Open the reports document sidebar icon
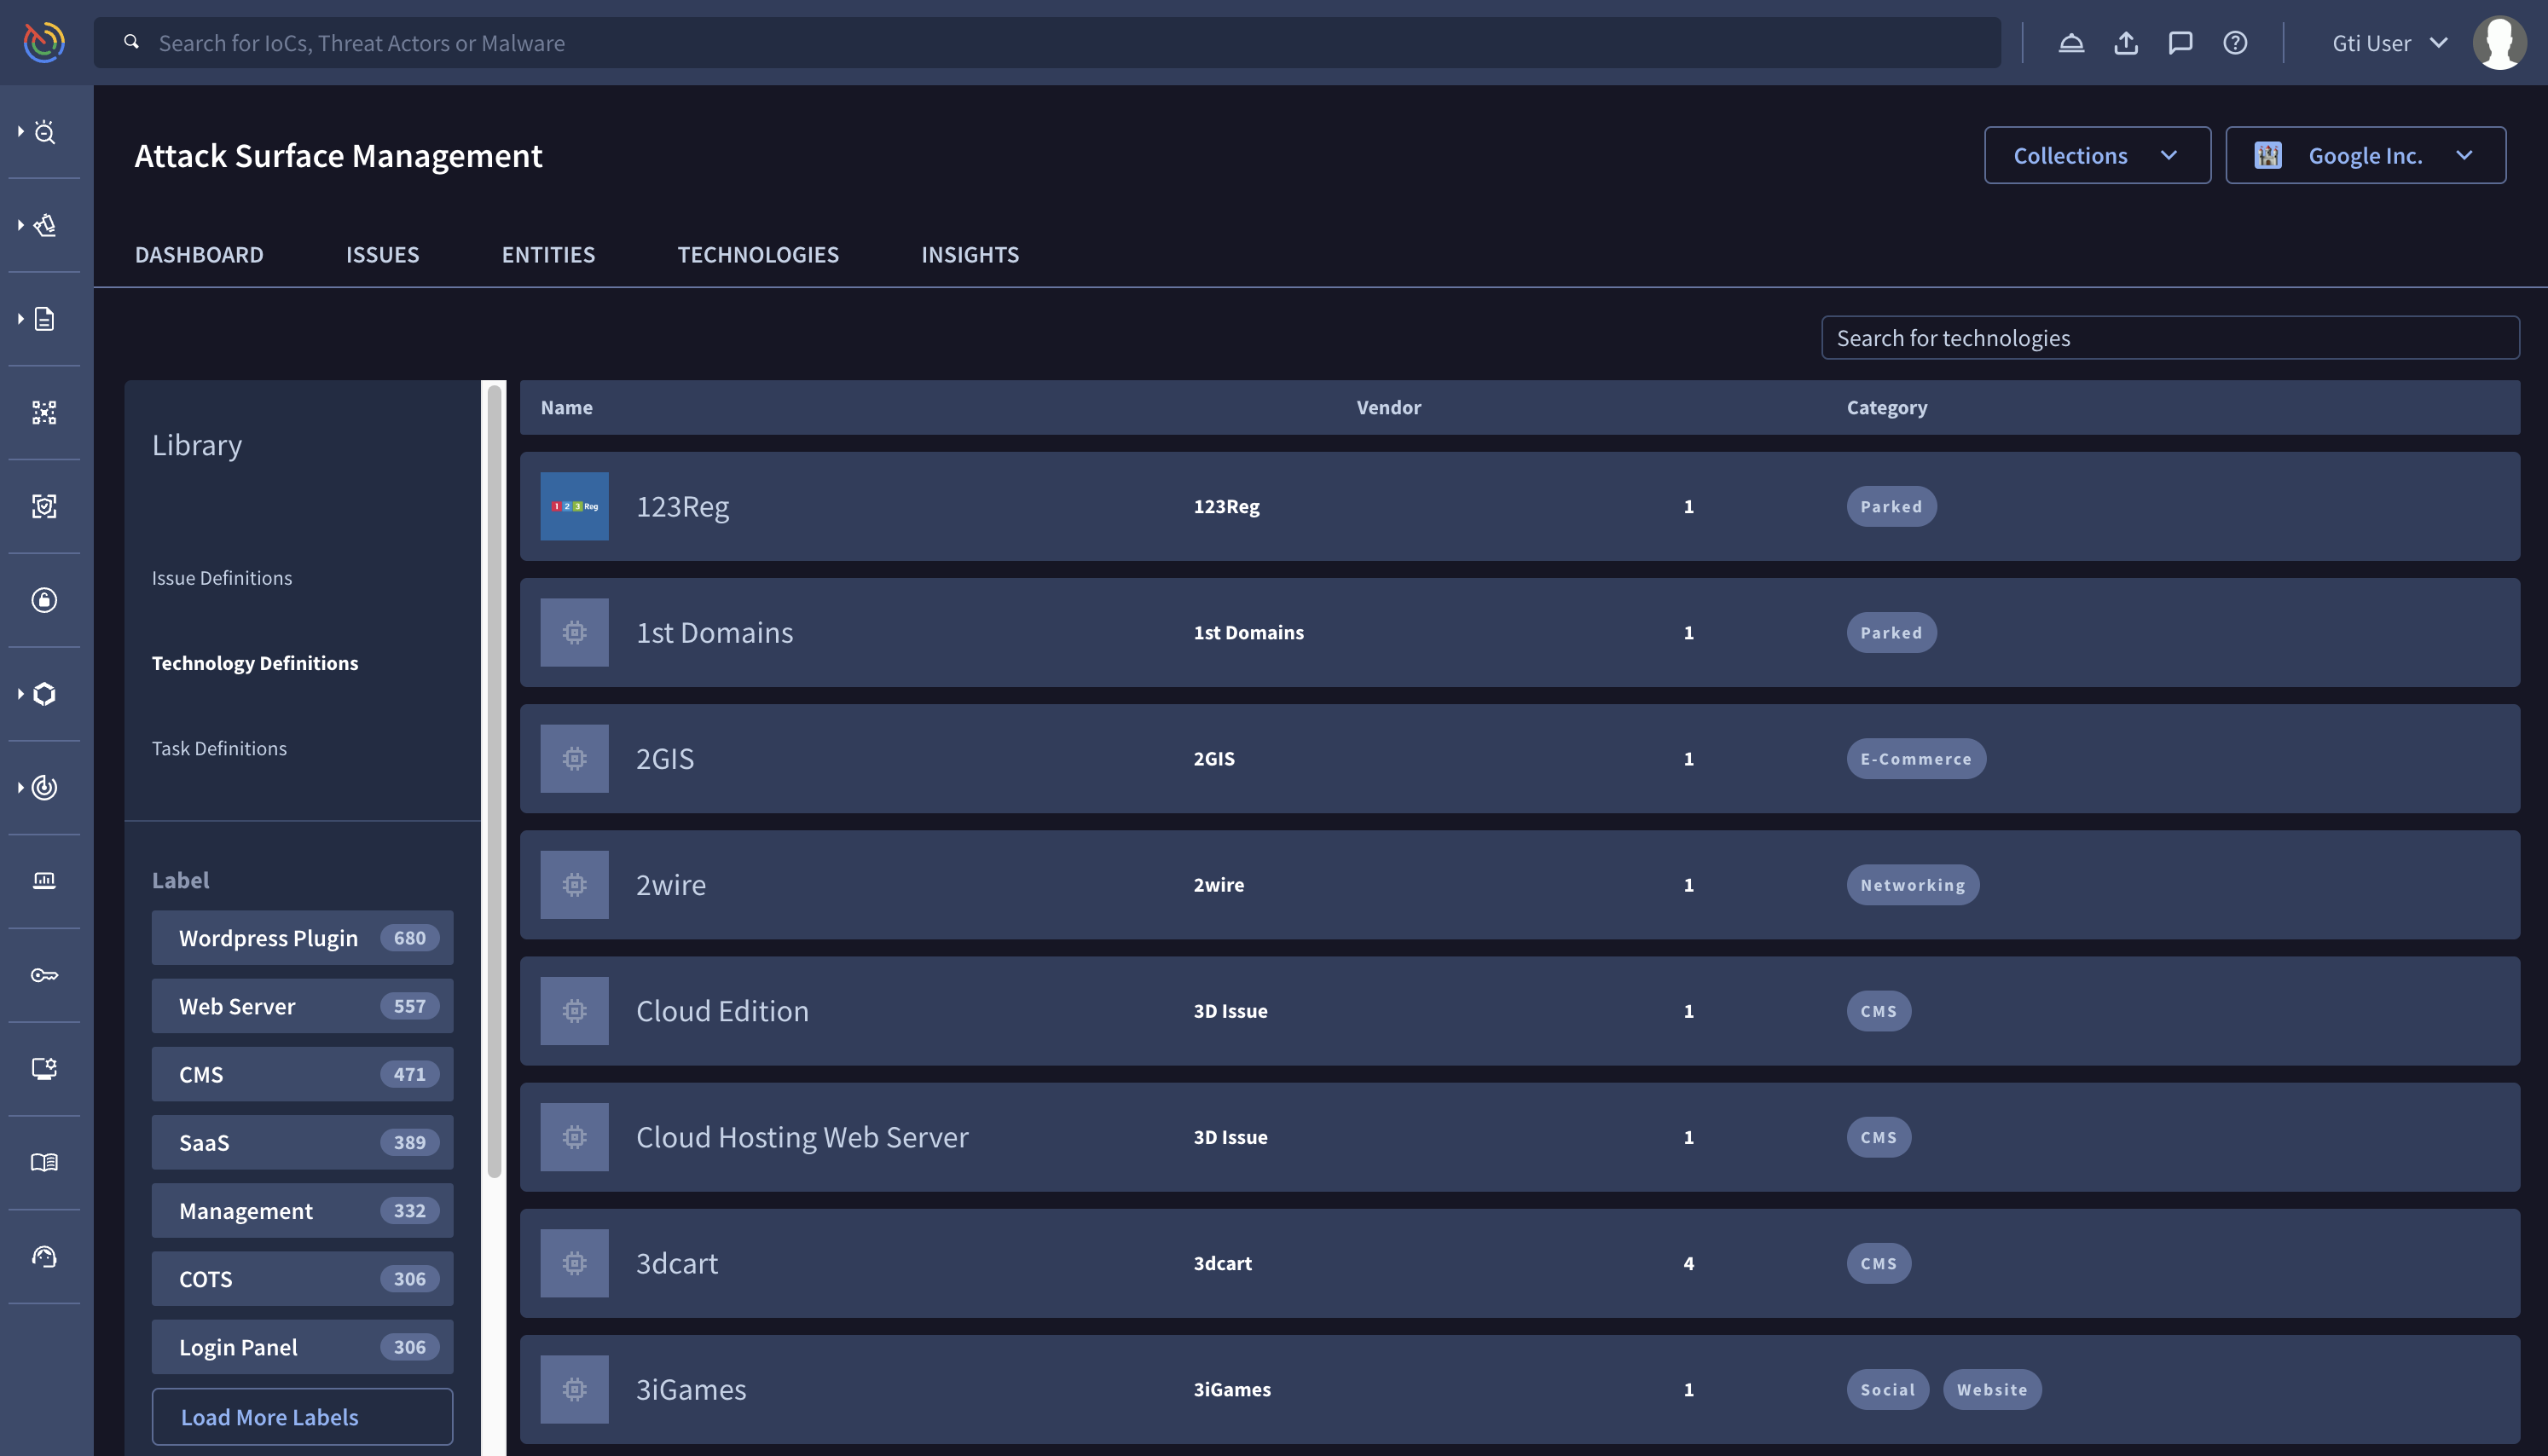This screenshot has width=2548, height=1456. coord(45,319)
